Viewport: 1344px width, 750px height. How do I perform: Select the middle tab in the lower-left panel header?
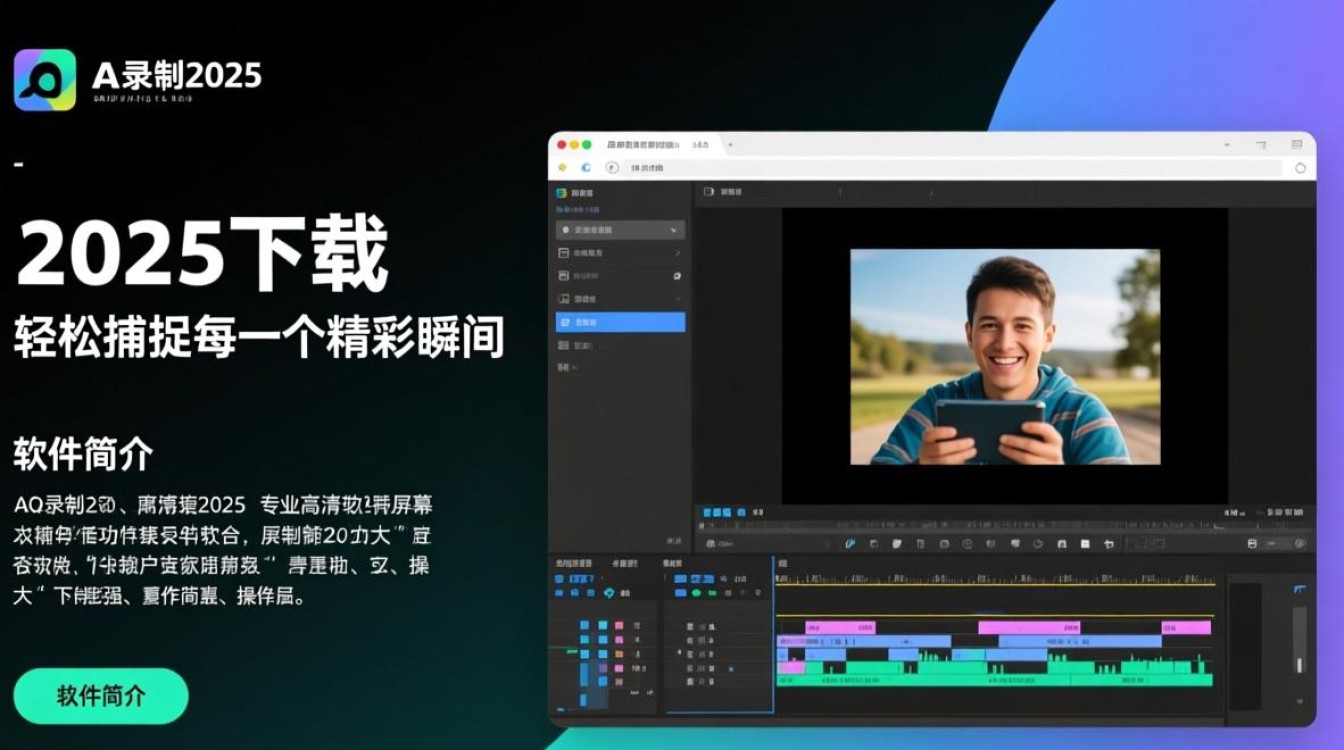[625, 563]
